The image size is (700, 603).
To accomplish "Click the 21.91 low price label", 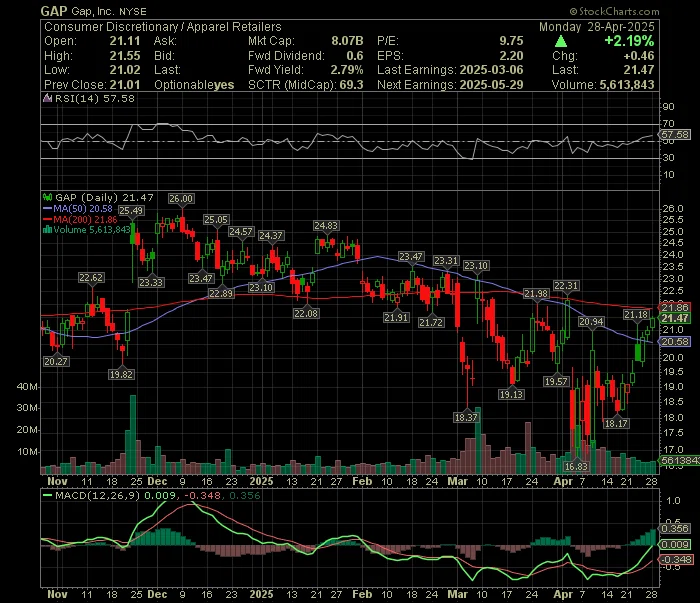I will pos(396,317).
